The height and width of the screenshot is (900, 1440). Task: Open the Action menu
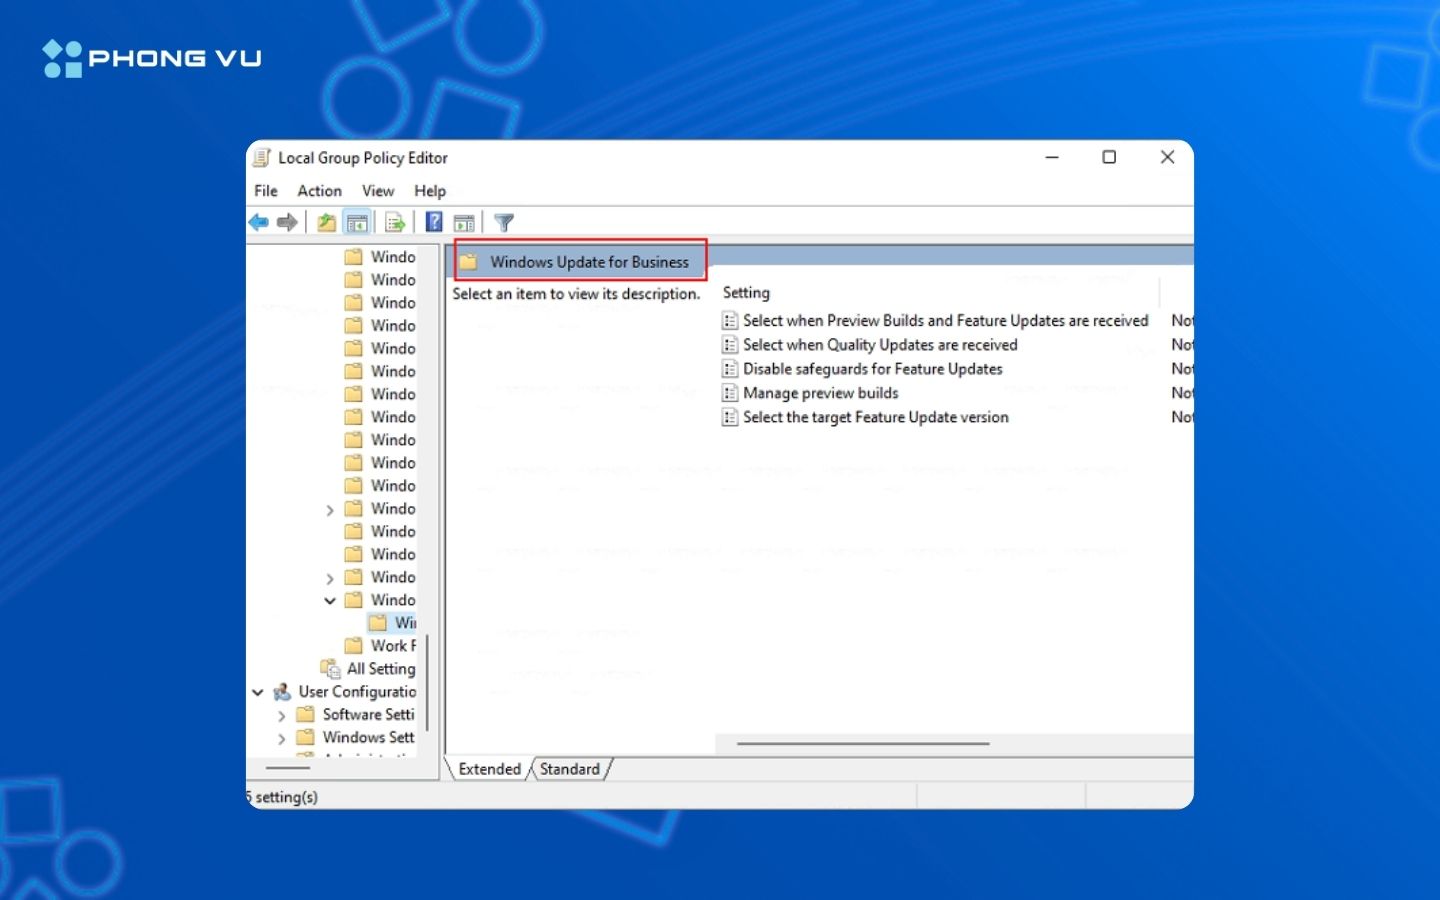click(x=319, y=191)
